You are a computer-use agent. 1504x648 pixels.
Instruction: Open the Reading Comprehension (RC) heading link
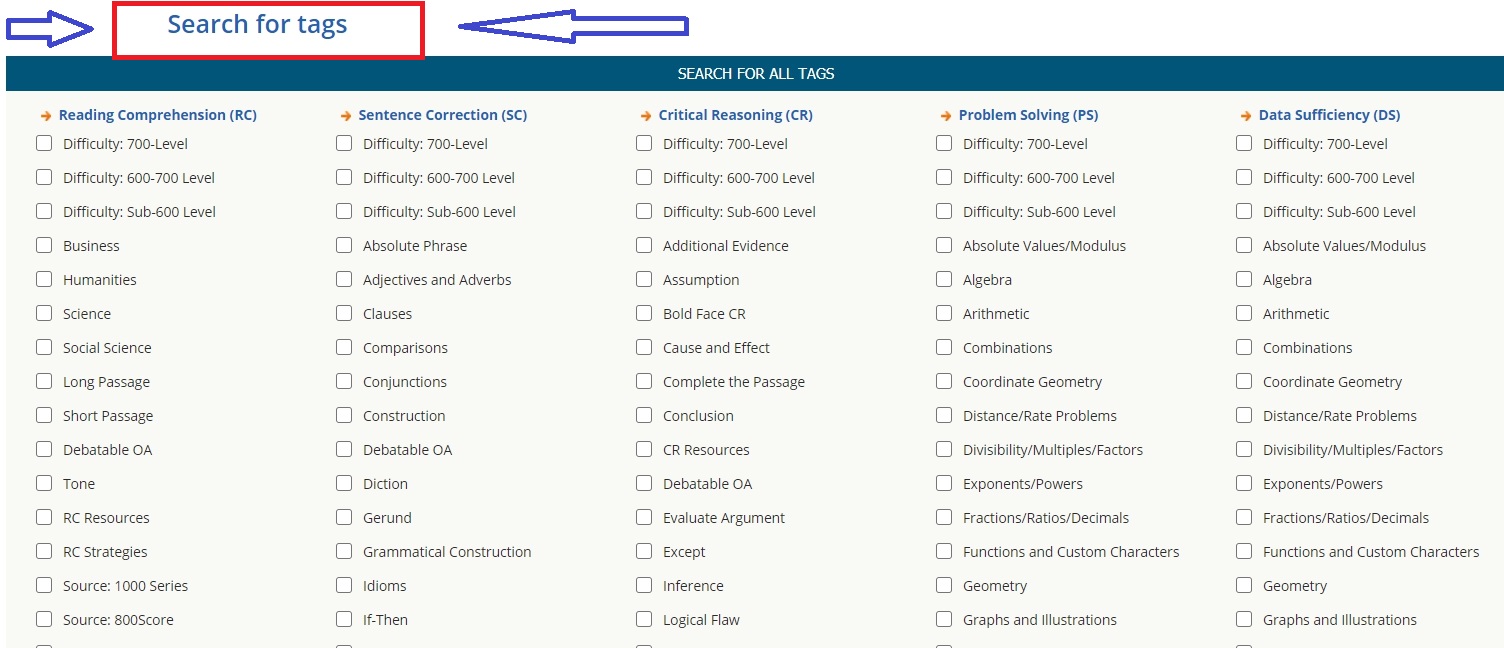click(x=158, y=115)
